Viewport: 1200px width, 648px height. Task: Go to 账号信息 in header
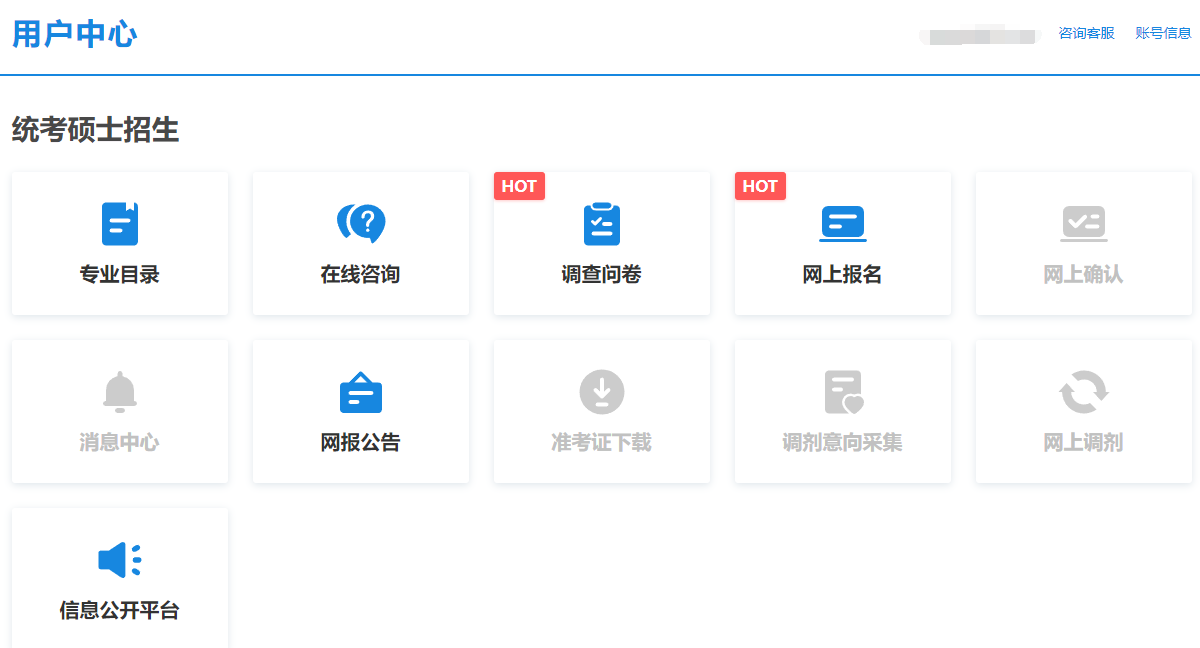[1163, 33]
